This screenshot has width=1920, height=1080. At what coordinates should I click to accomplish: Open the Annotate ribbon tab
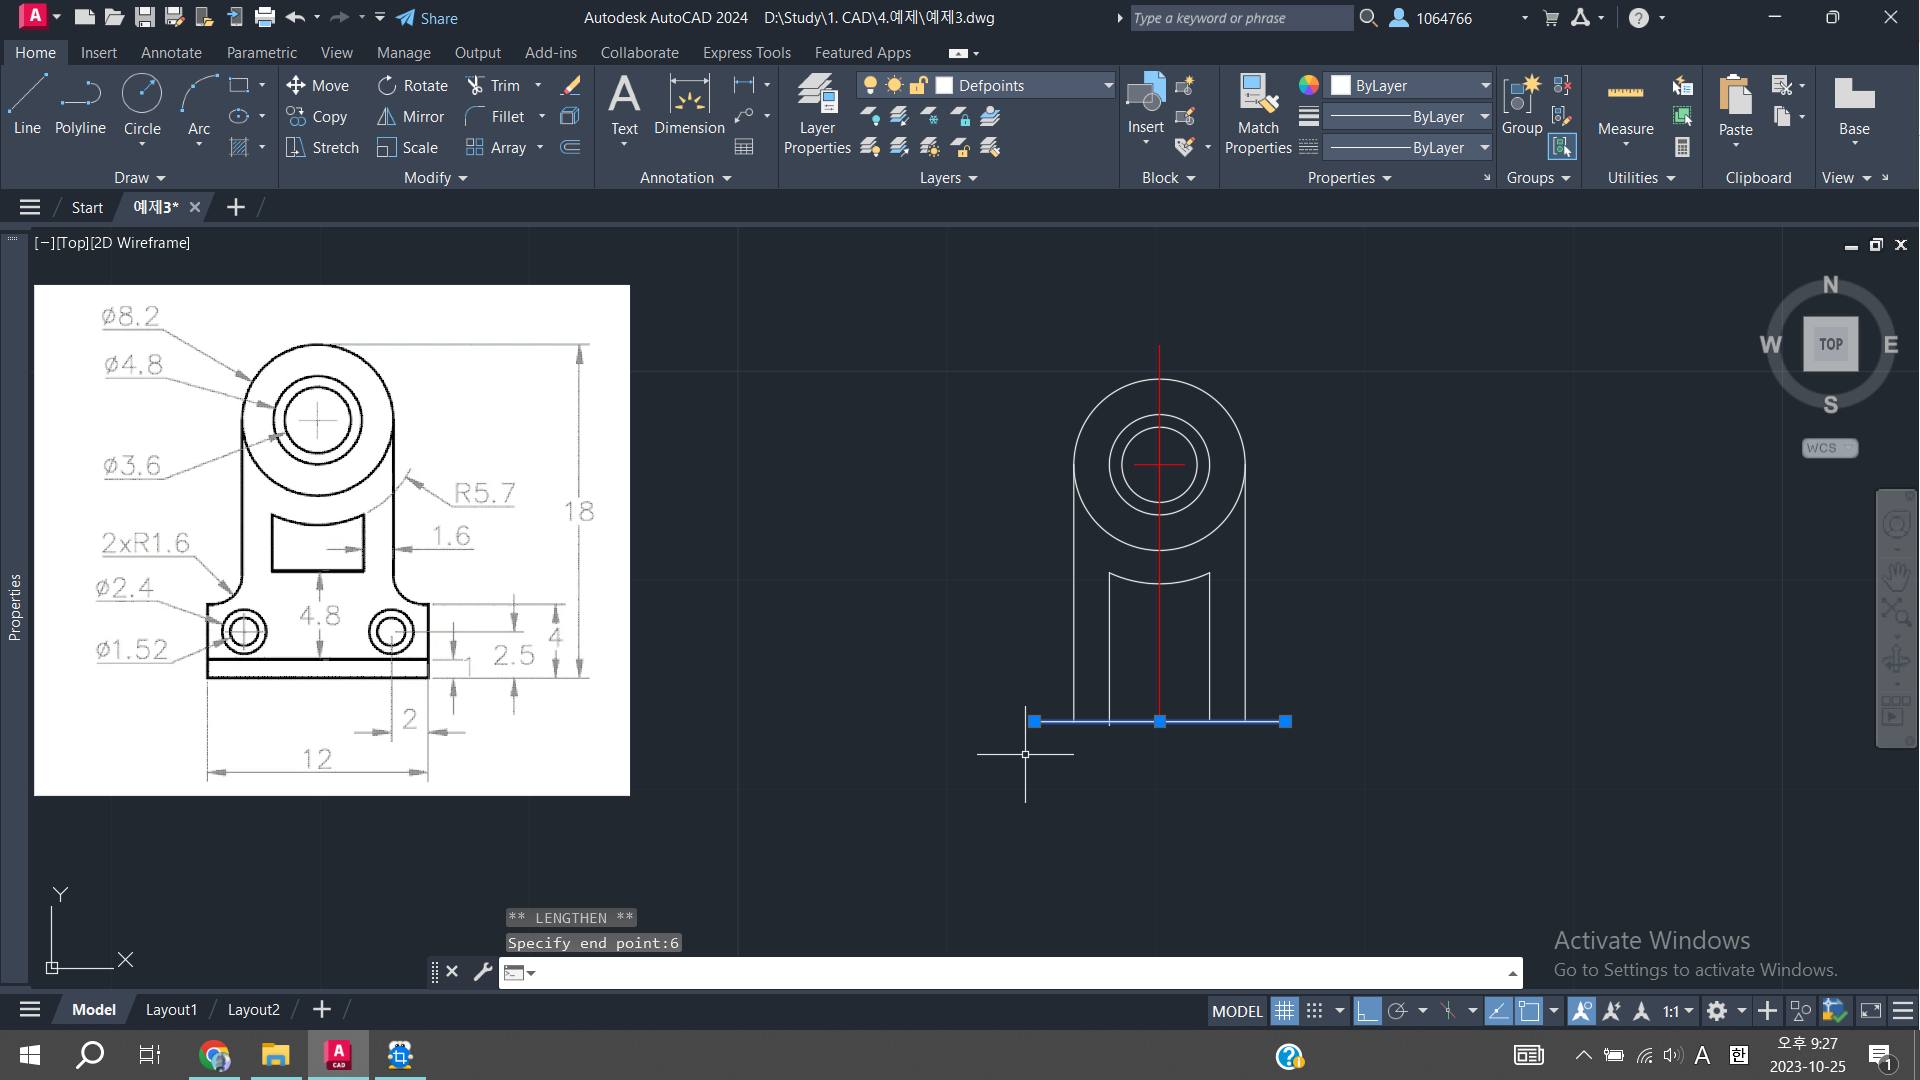tap(171, 53)
